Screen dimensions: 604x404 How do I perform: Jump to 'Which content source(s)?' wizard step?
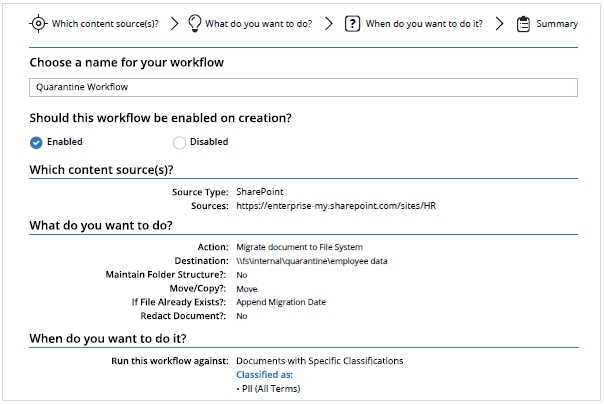click(106, 24)
